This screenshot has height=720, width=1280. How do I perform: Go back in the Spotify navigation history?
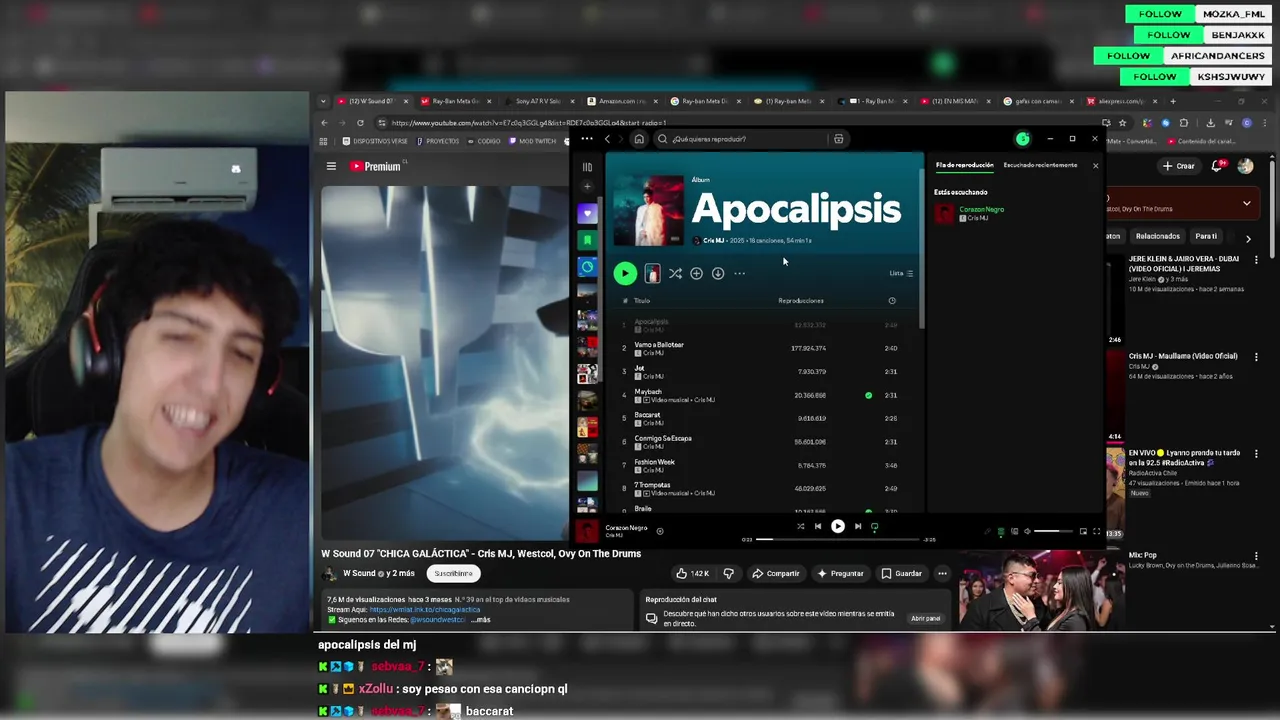pyautogui.click(x=607, y=139)
